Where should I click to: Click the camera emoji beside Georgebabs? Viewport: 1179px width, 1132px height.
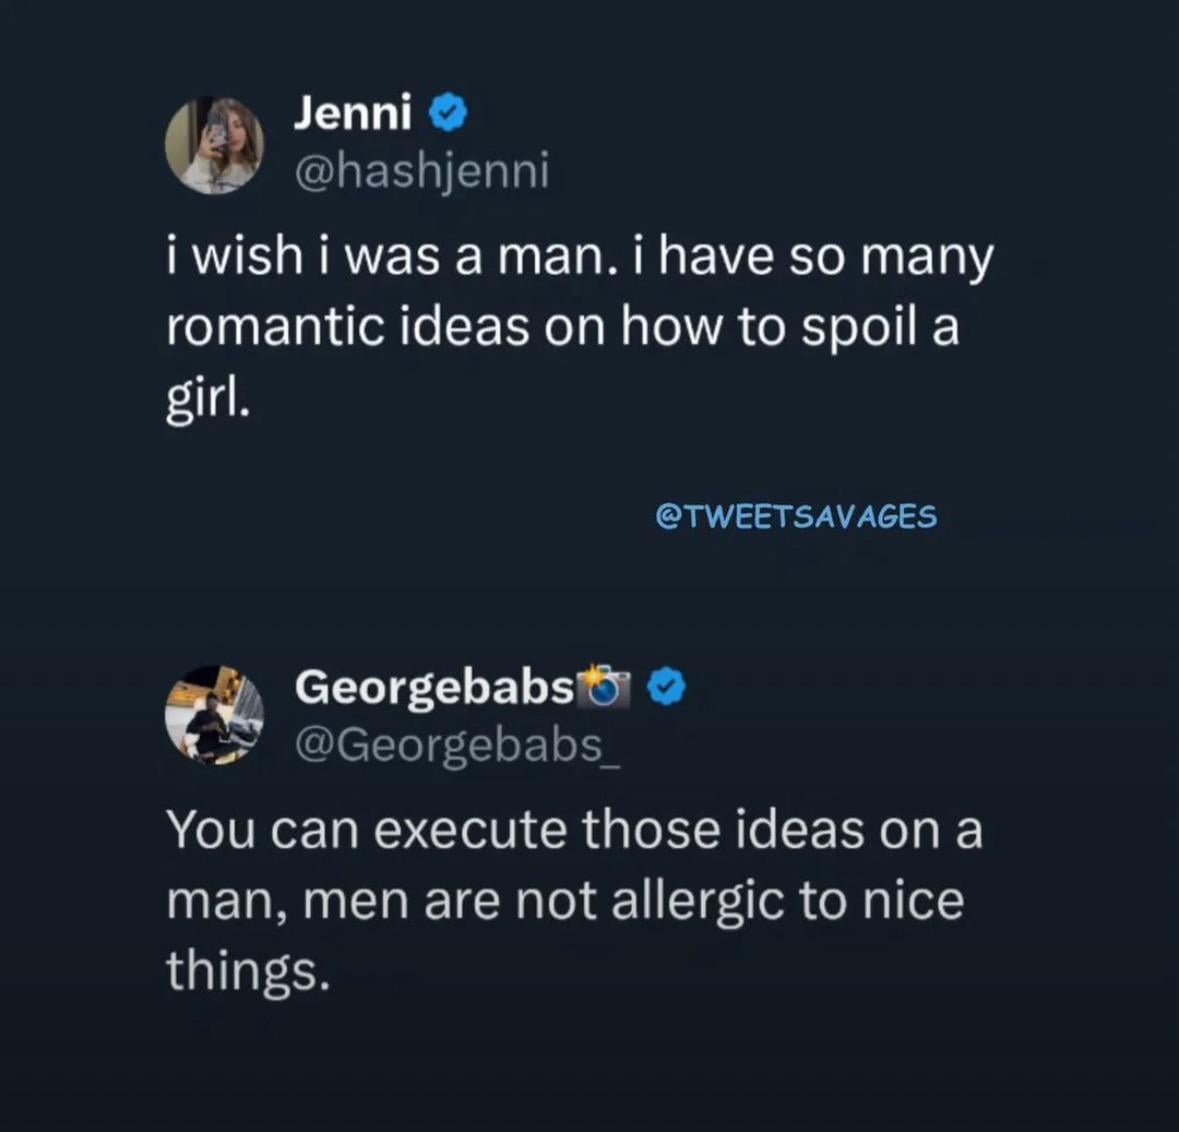(605, 685)
